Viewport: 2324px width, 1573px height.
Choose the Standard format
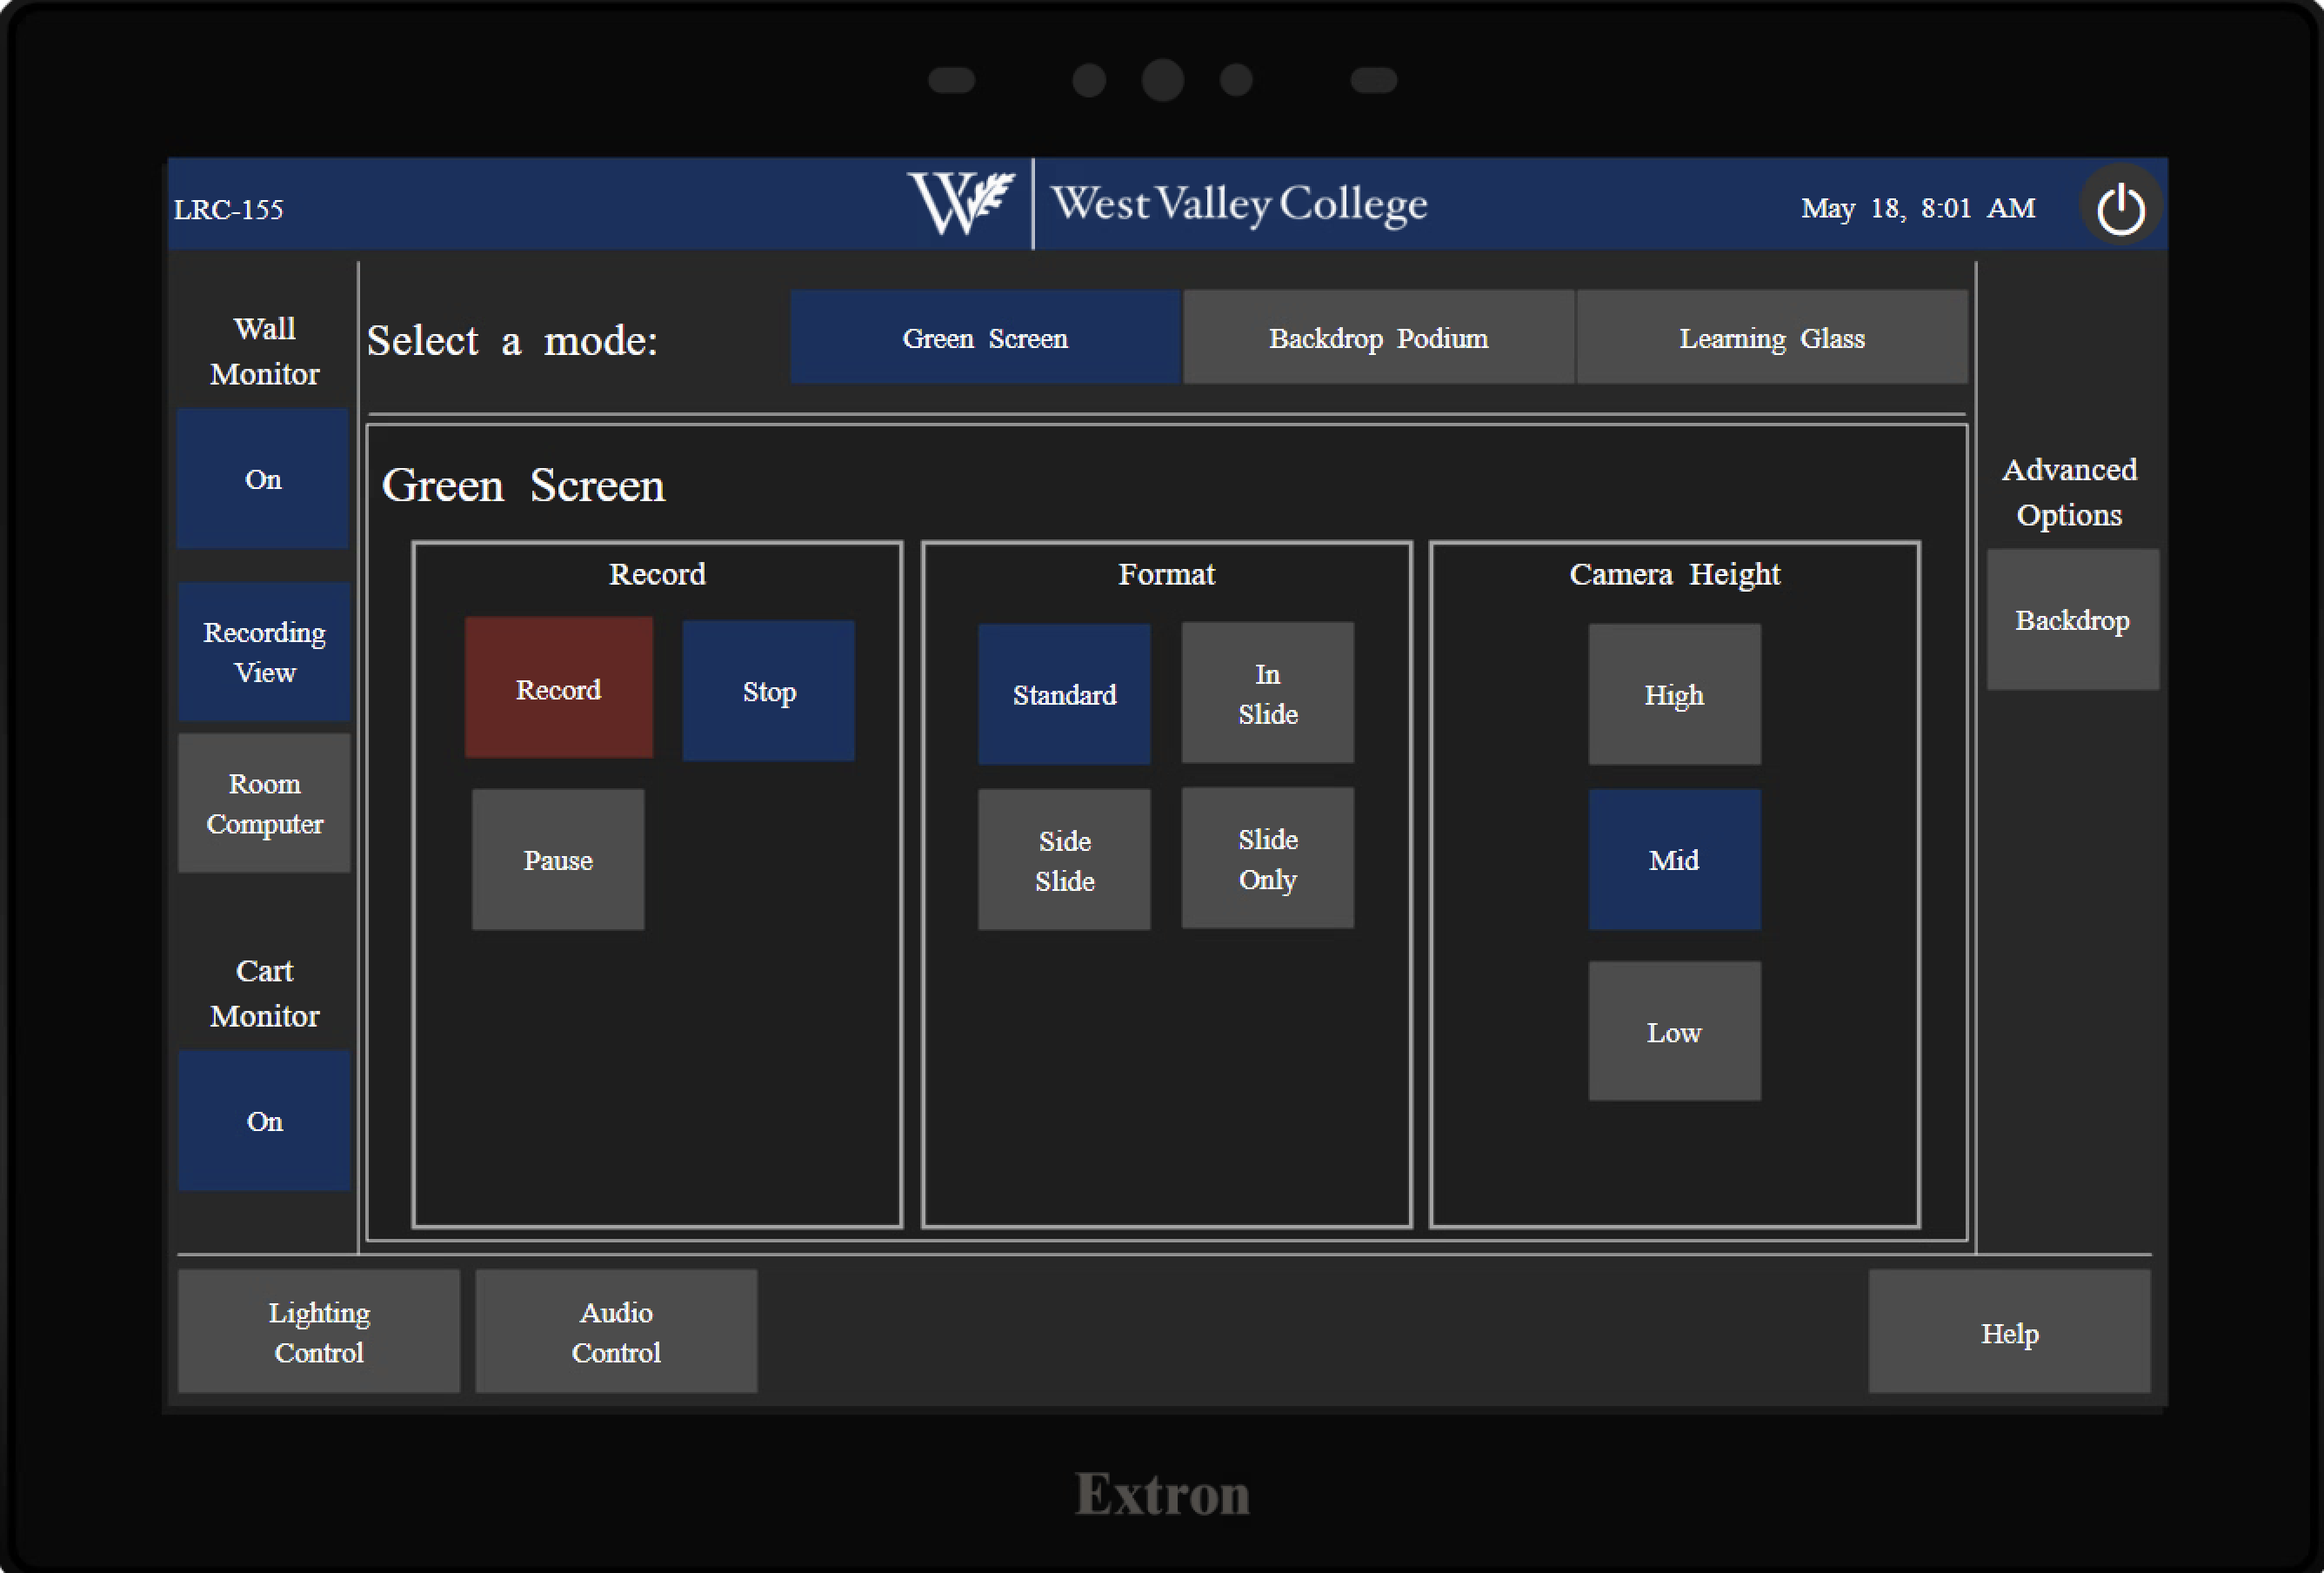(x=1064, y=695)
